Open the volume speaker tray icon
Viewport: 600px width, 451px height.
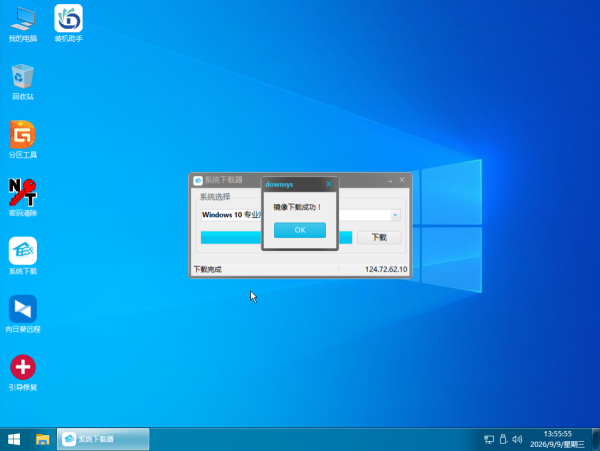(517, 439)
